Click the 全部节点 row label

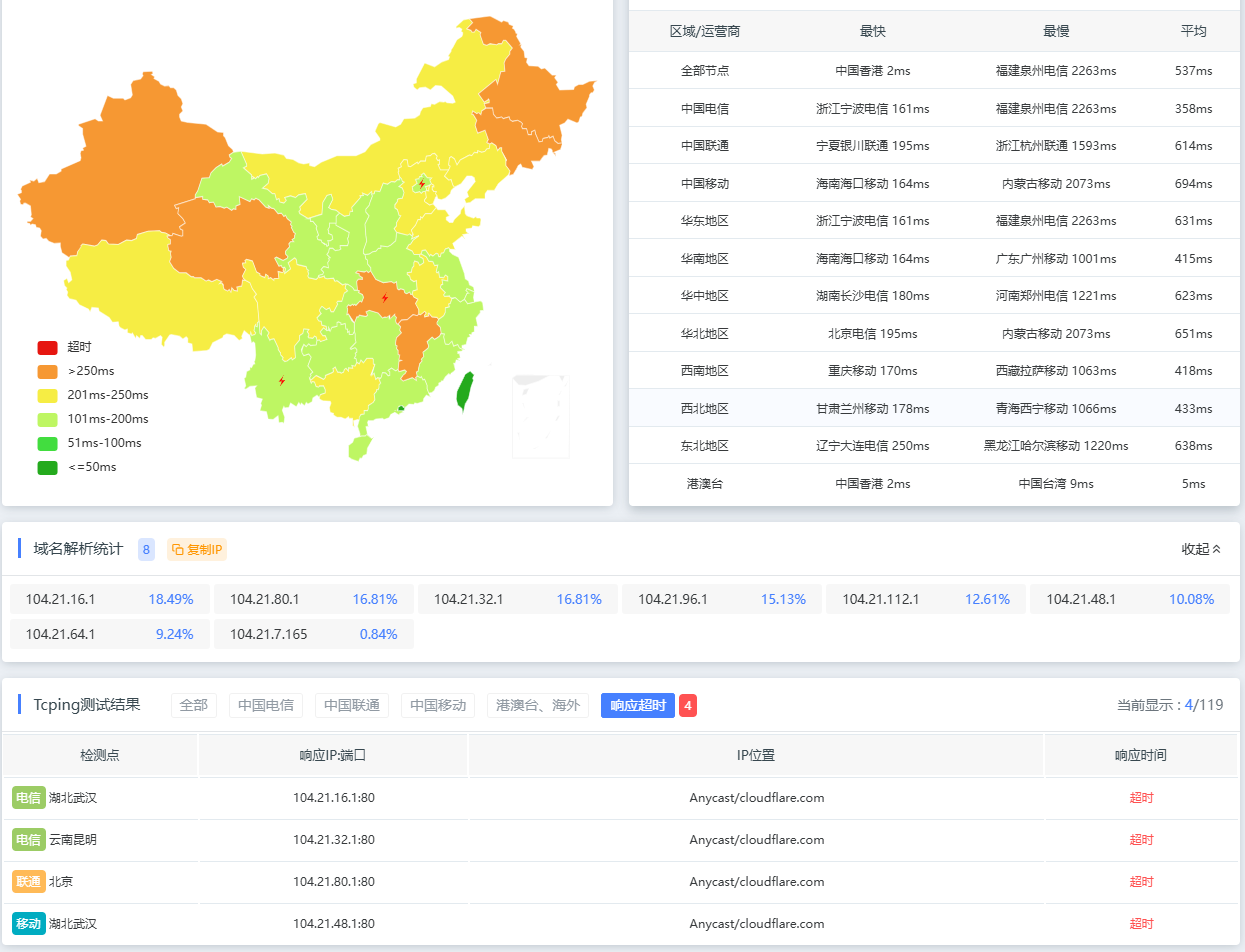[705, 71]
